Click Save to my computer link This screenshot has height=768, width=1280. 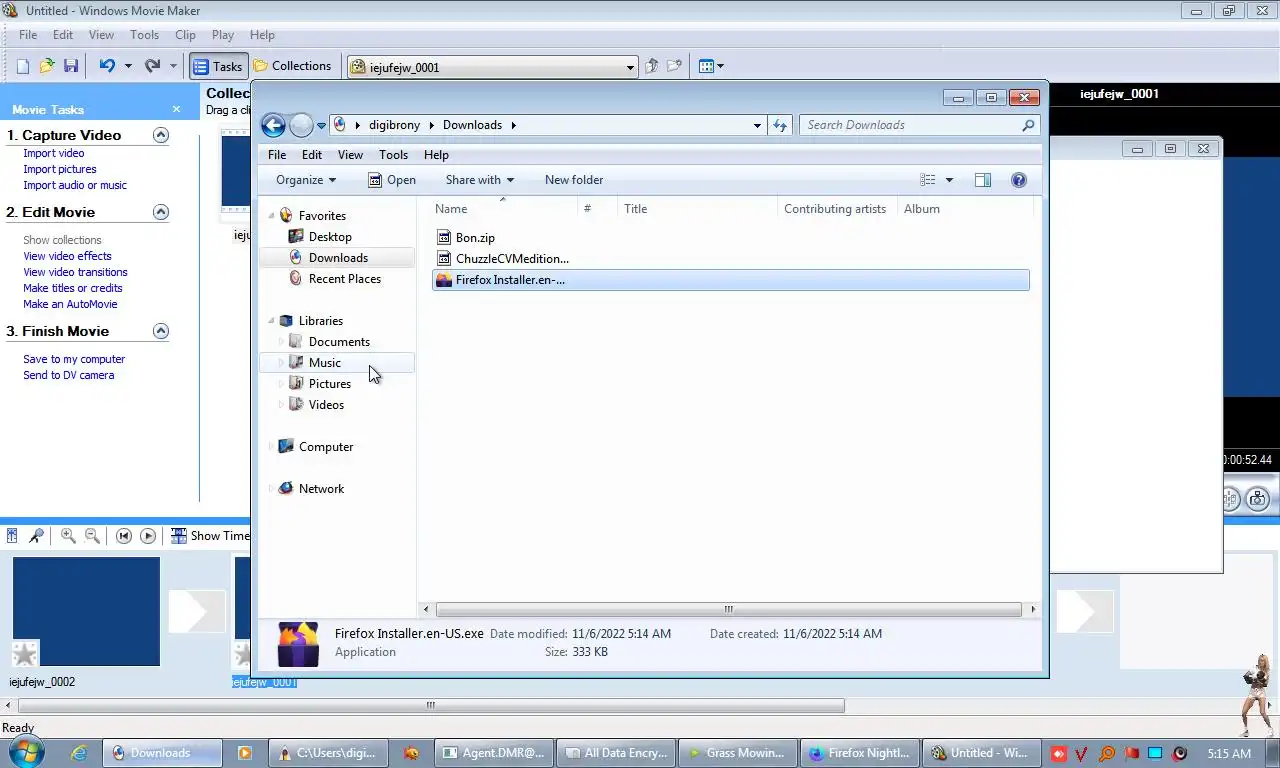74,359
